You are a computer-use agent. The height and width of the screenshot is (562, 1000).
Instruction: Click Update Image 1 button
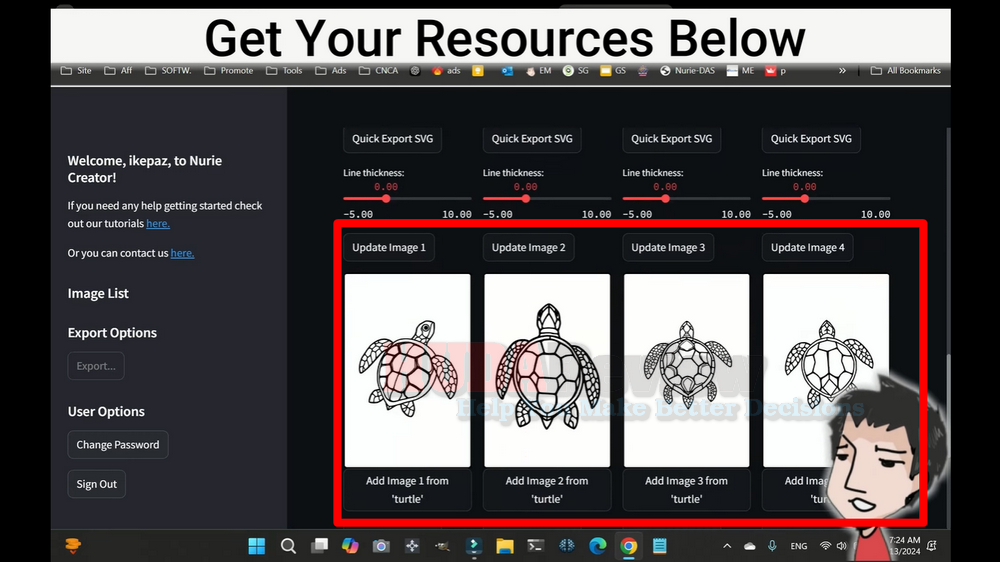click(389, 248)
